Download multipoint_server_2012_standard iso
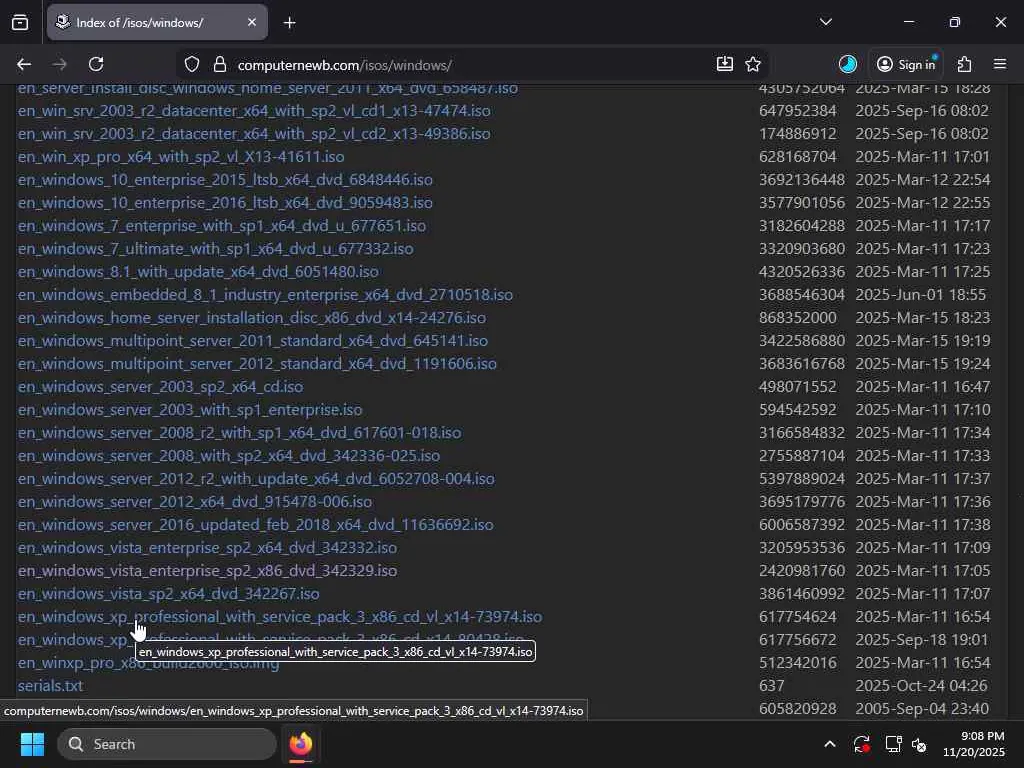Image resolution: width=1024 pixels, height=768 pixels. pos(257,363)
